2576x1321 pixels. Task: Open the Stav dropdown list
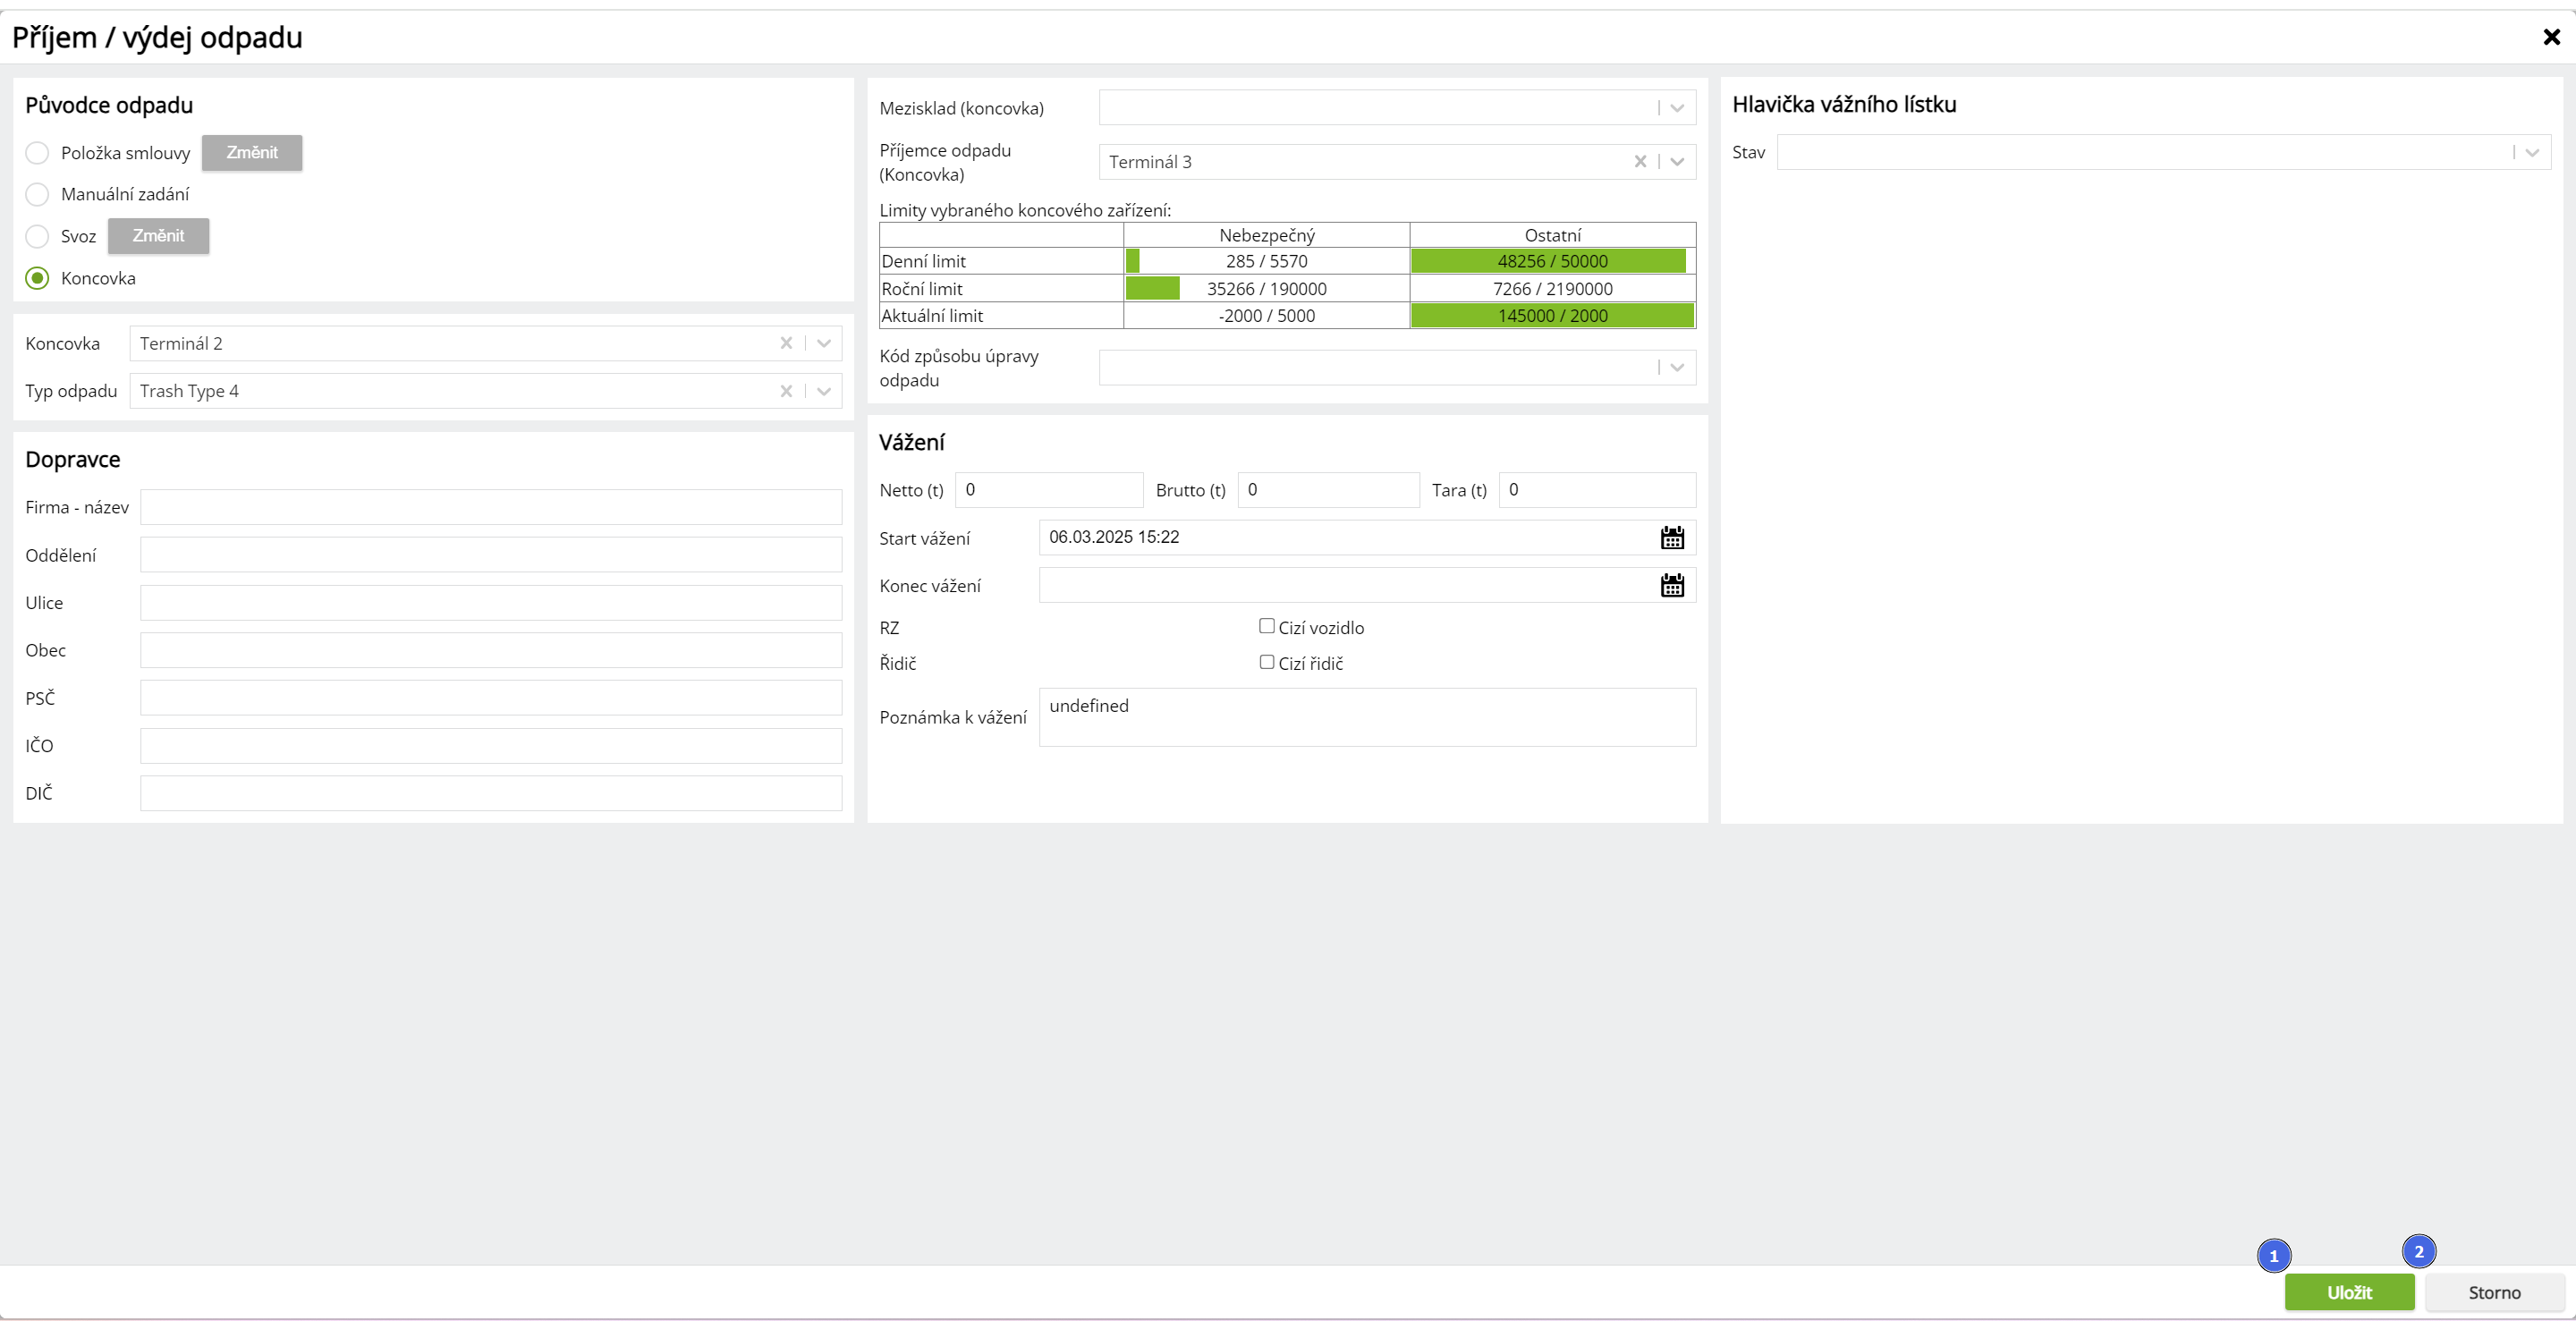tap(2532, 153)
